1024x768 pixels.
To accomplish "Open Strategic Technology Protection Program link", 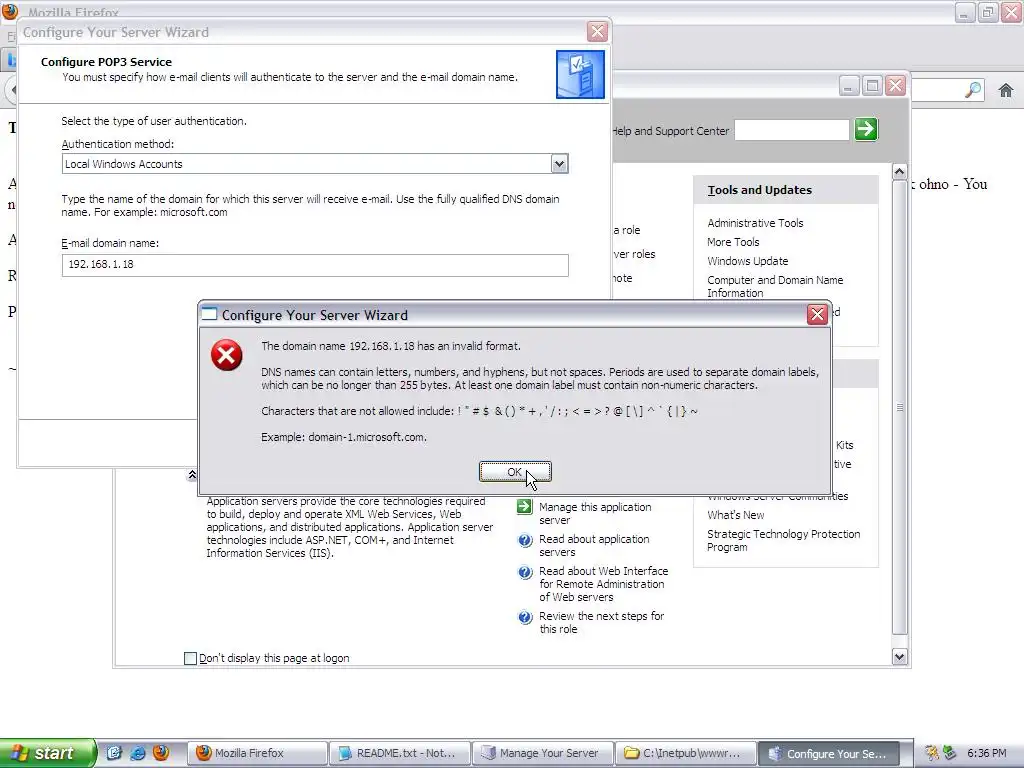I will tap(784, 540).
